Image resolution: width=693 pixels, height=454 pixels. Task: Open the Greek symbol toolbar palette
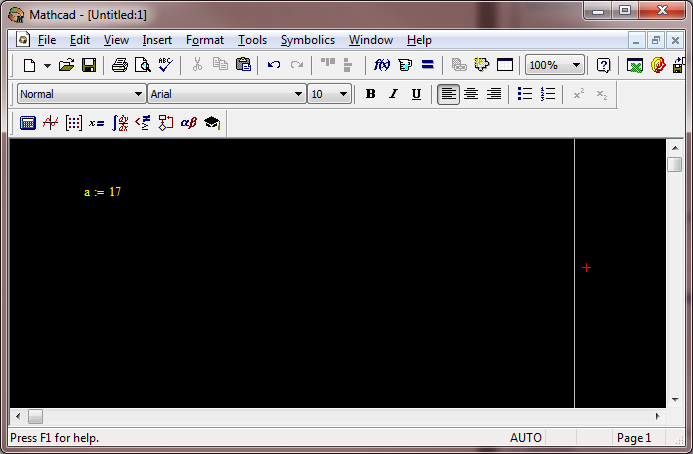(x=189, y=122)
